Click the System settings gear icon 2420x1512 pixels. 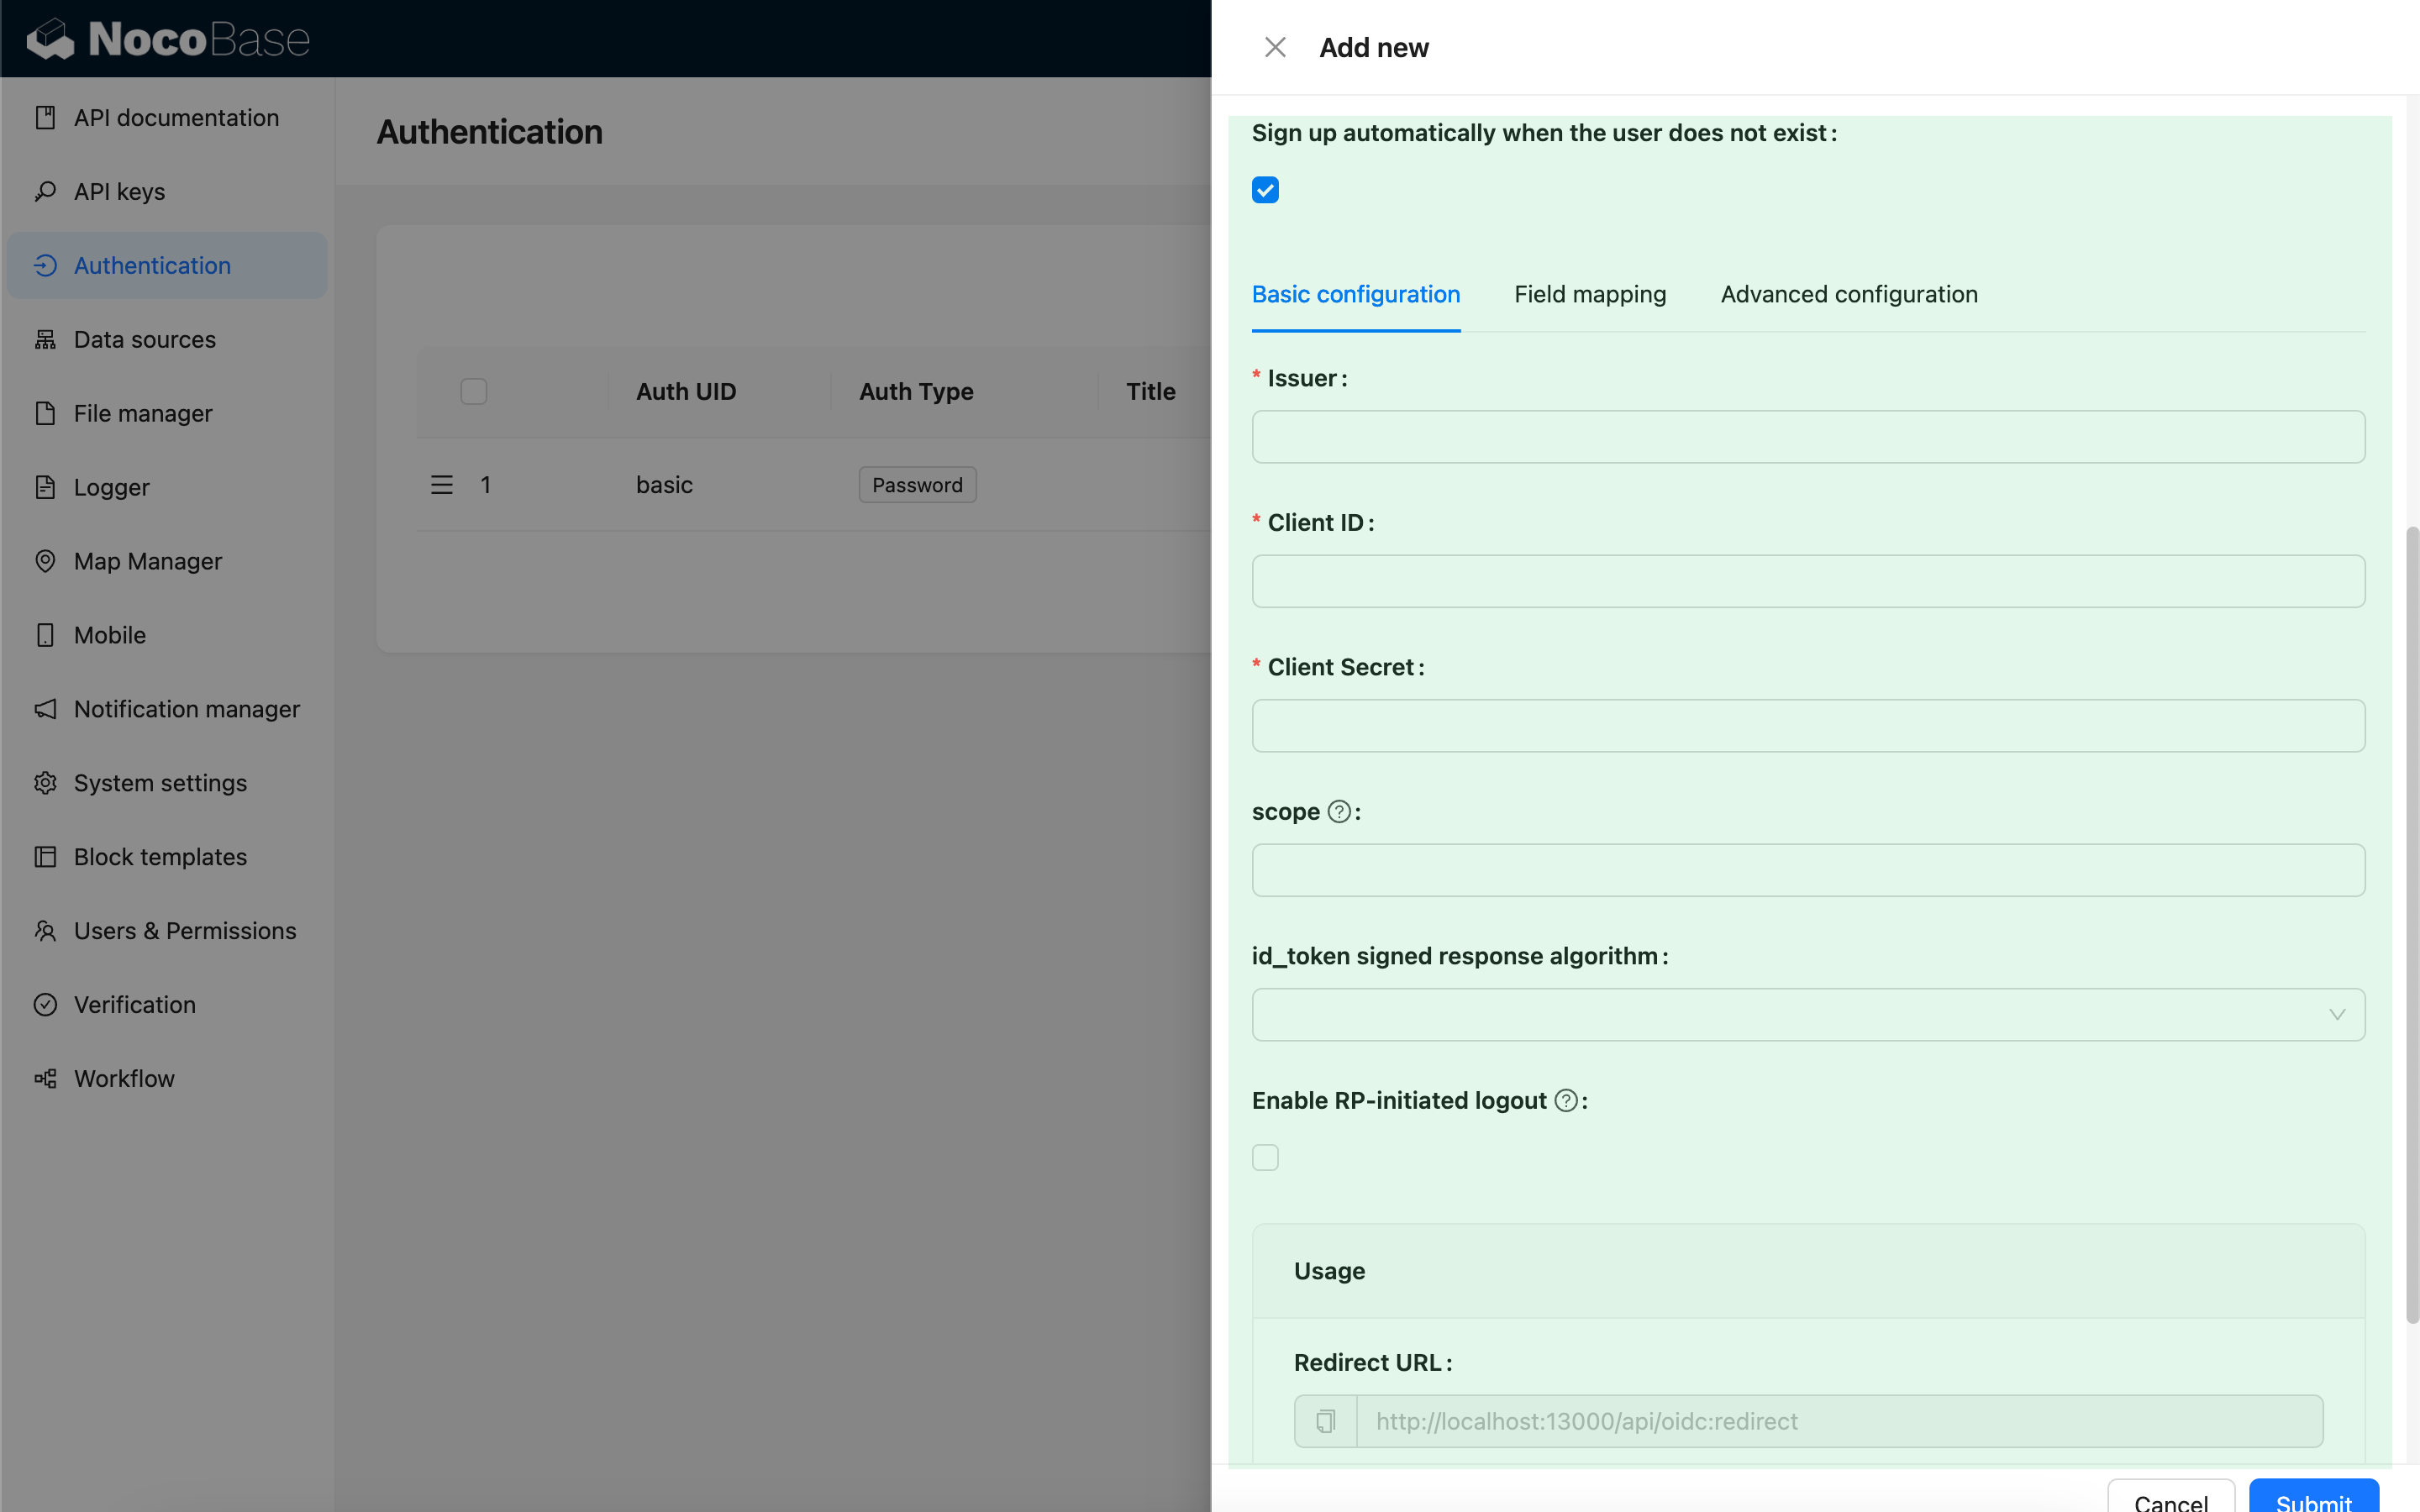45,783
